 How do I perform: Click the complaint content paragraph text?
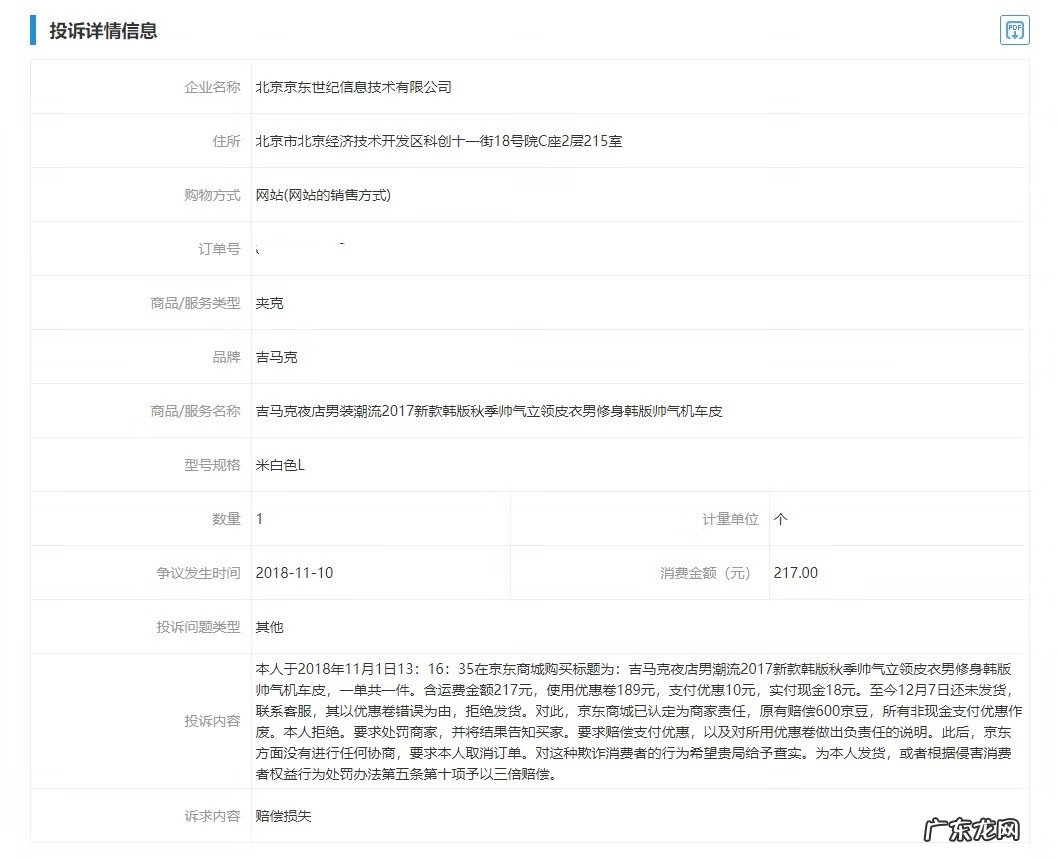[630, 720]
